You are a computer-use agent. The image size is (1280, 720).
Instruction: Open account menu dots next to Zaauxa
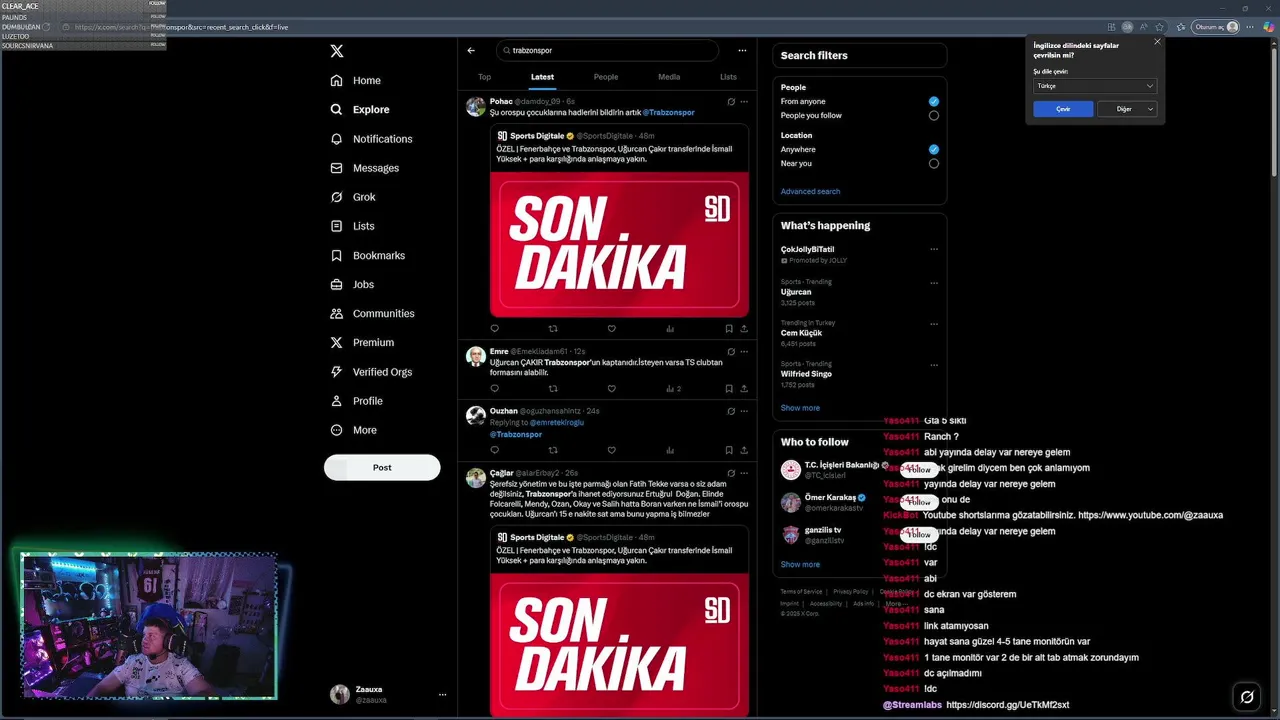click(442, 694)
